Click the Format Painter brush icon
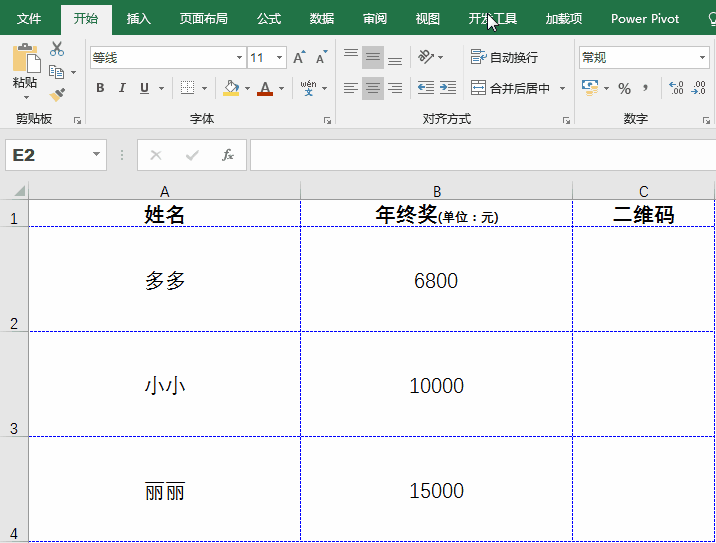716x543 pixels. [57, 95]
